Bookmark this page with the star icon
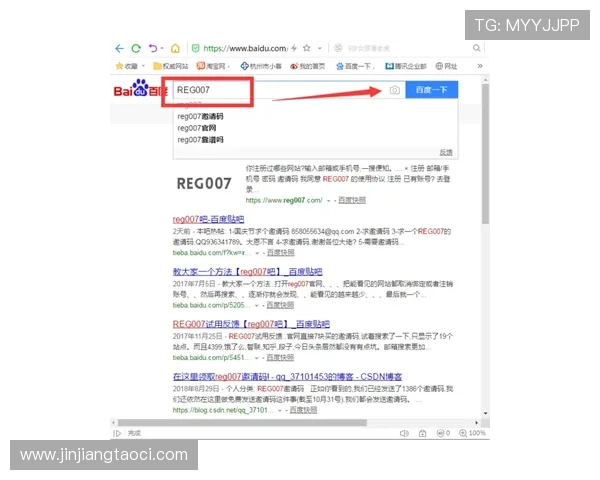Image resolution: width=600 pixels, height=480 pixels. tap(307, 48)
